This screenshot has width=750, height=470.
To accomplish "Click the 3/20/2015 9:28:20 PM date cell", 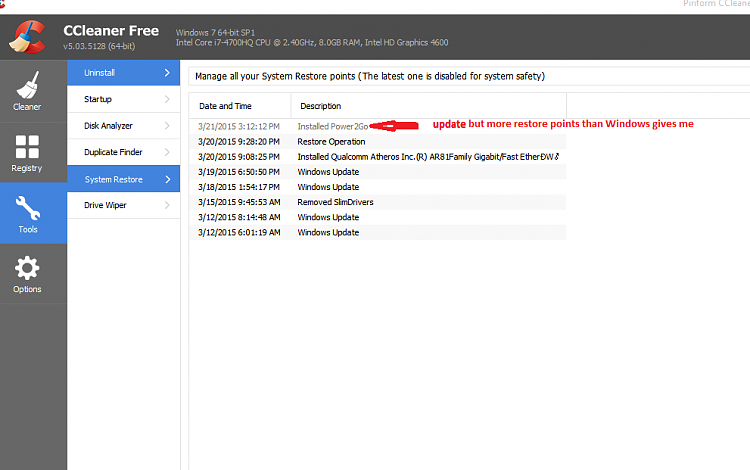I will pyautogui.click(x=239, y=142).
